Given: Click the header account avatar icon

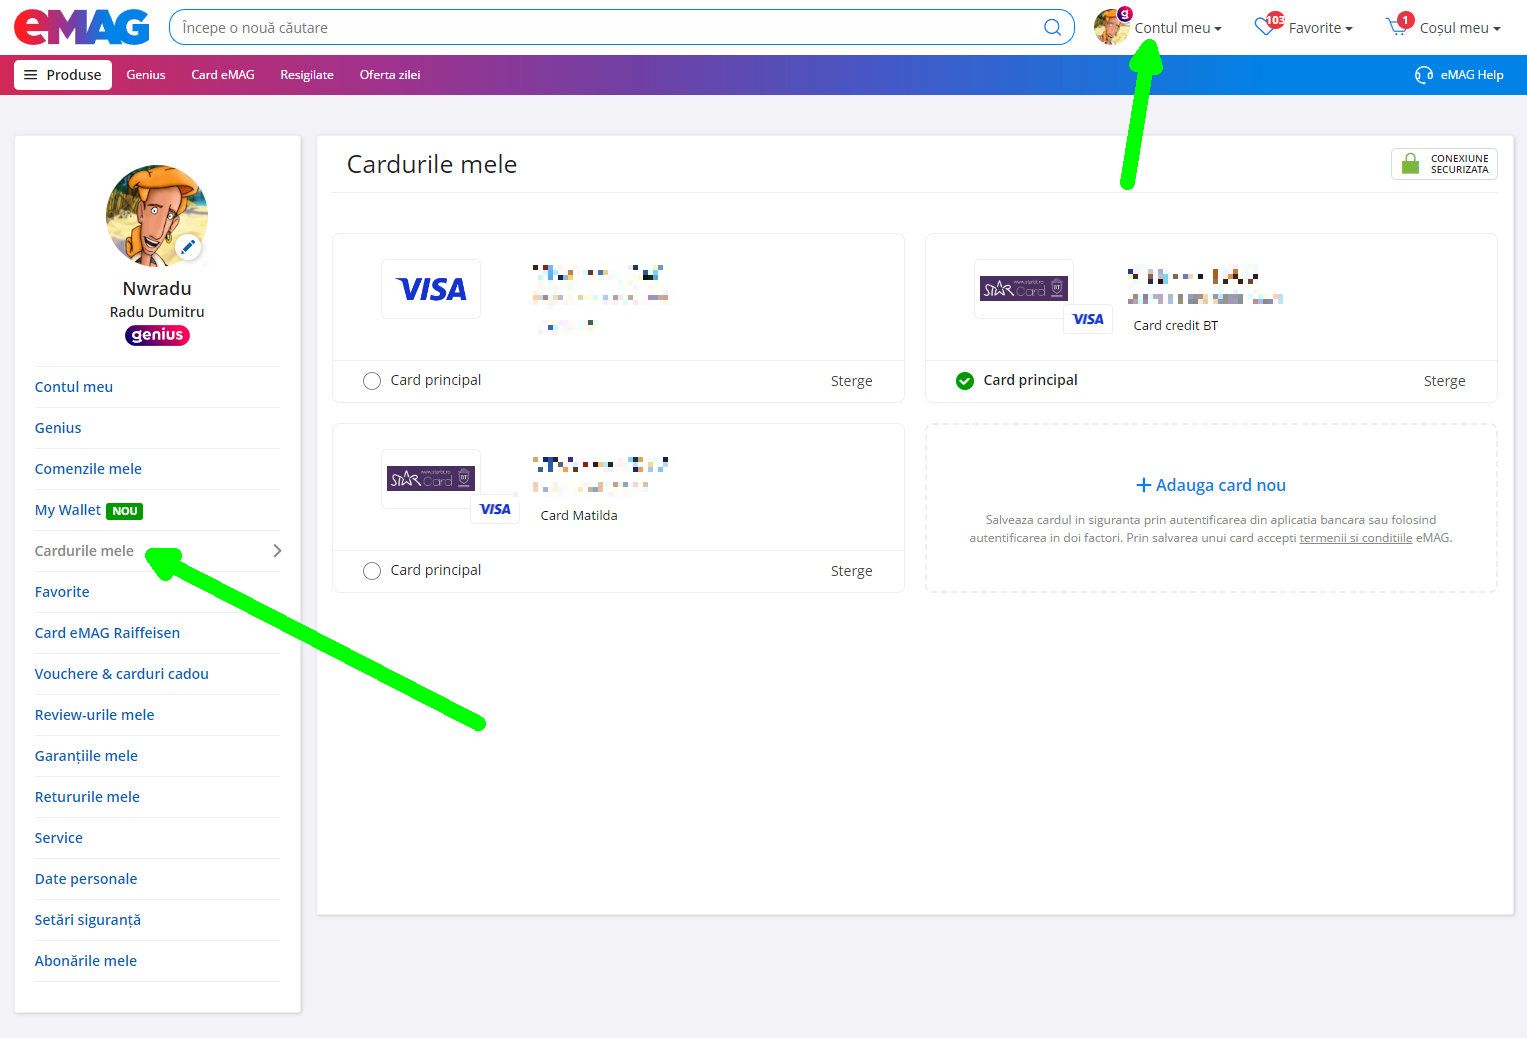Looking at the screenshot, I should click(x=1111, y=27).
